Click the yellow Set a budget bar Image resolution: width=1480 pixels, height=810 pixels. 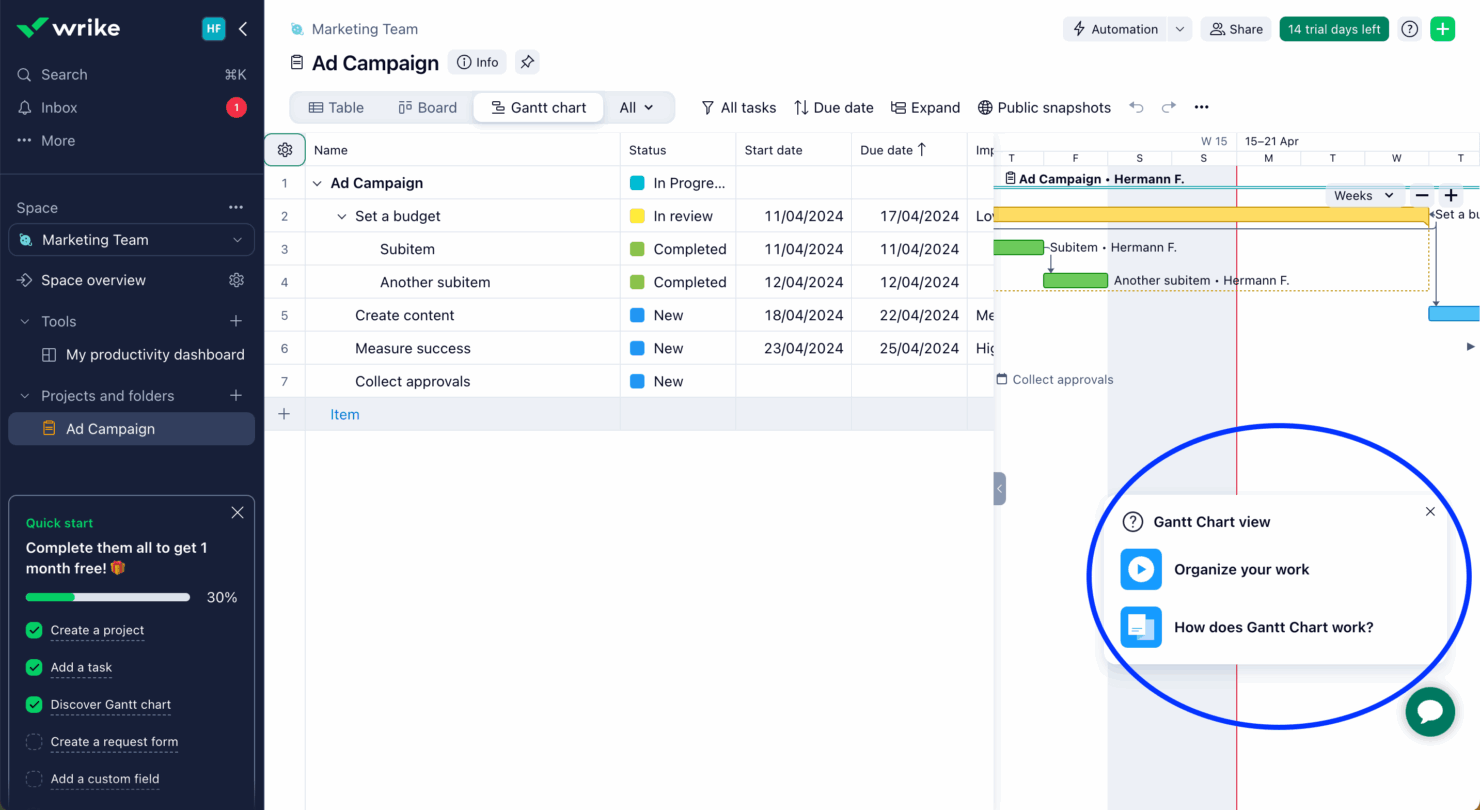[x=1210, y=215]
